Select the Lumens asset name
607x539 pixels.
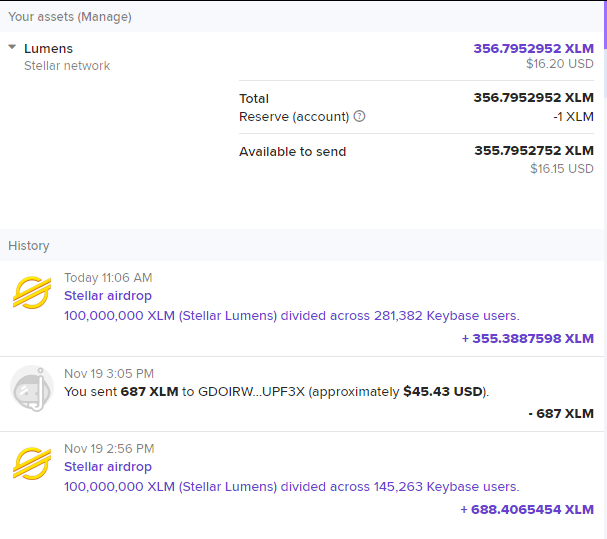pyautogui.click(x=48, y=48)
